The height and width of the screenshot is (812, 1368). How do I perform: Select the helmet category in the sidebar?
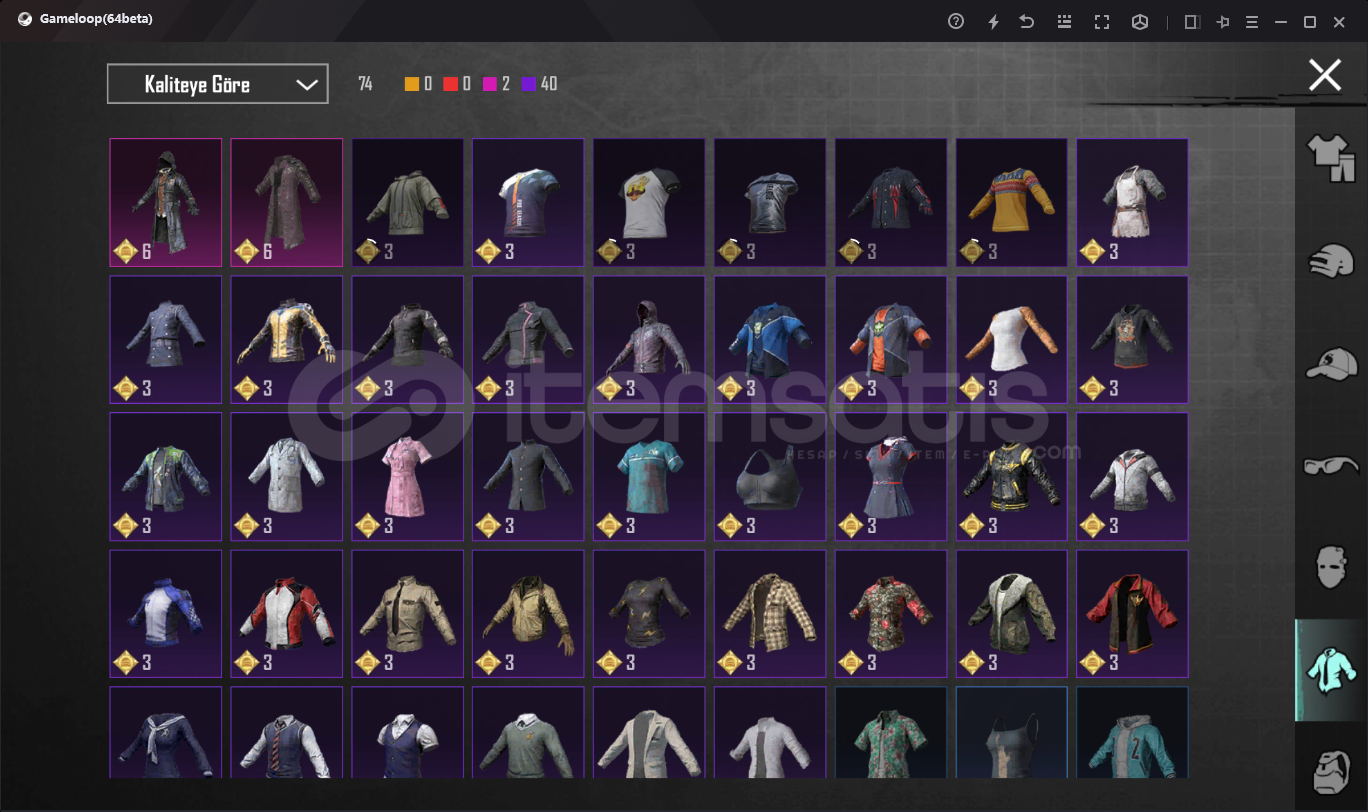tap(1331, 260)
